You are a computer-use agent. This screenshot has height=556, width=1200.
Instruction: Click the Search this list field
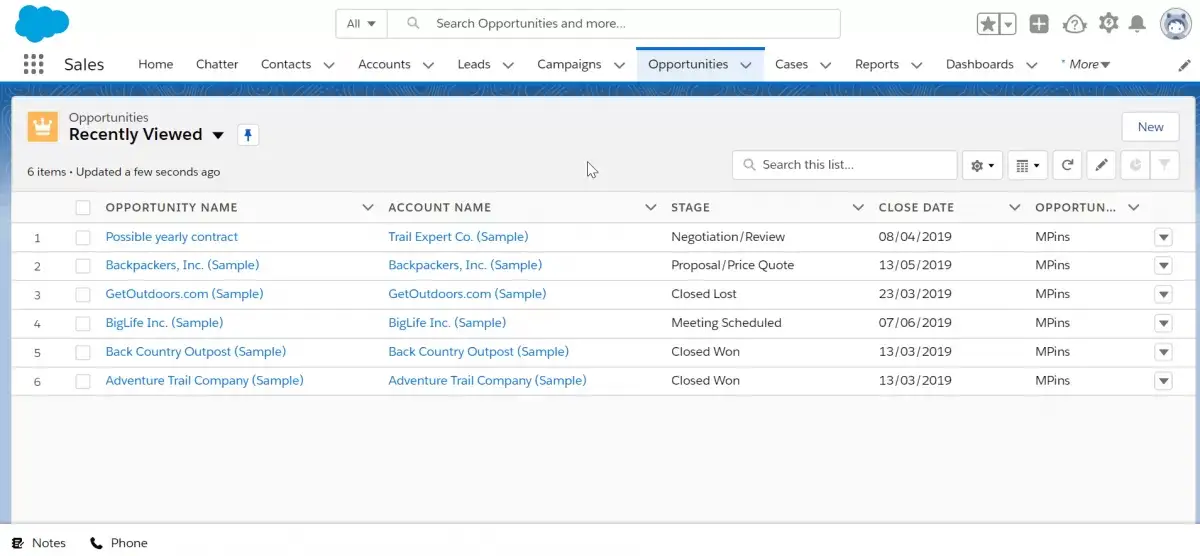point(845,165)
